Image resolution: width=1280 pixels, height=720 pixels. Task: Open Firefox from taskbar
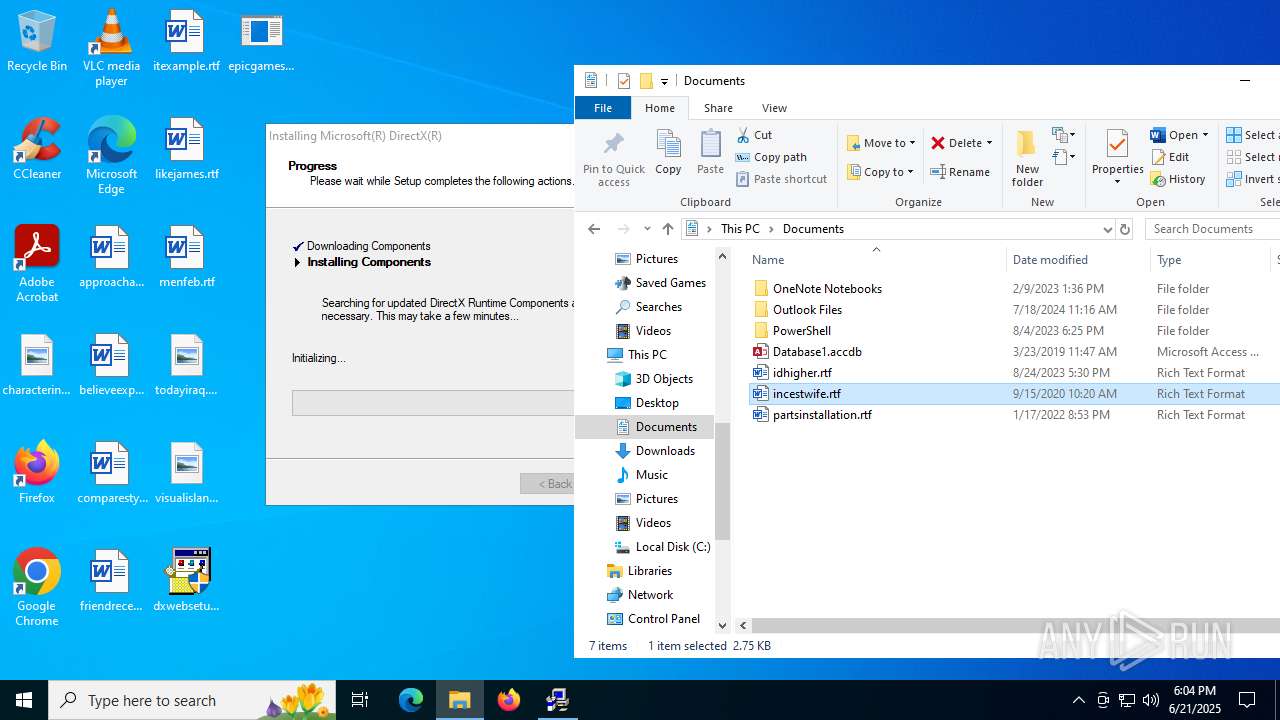click(x=509, y=700)
